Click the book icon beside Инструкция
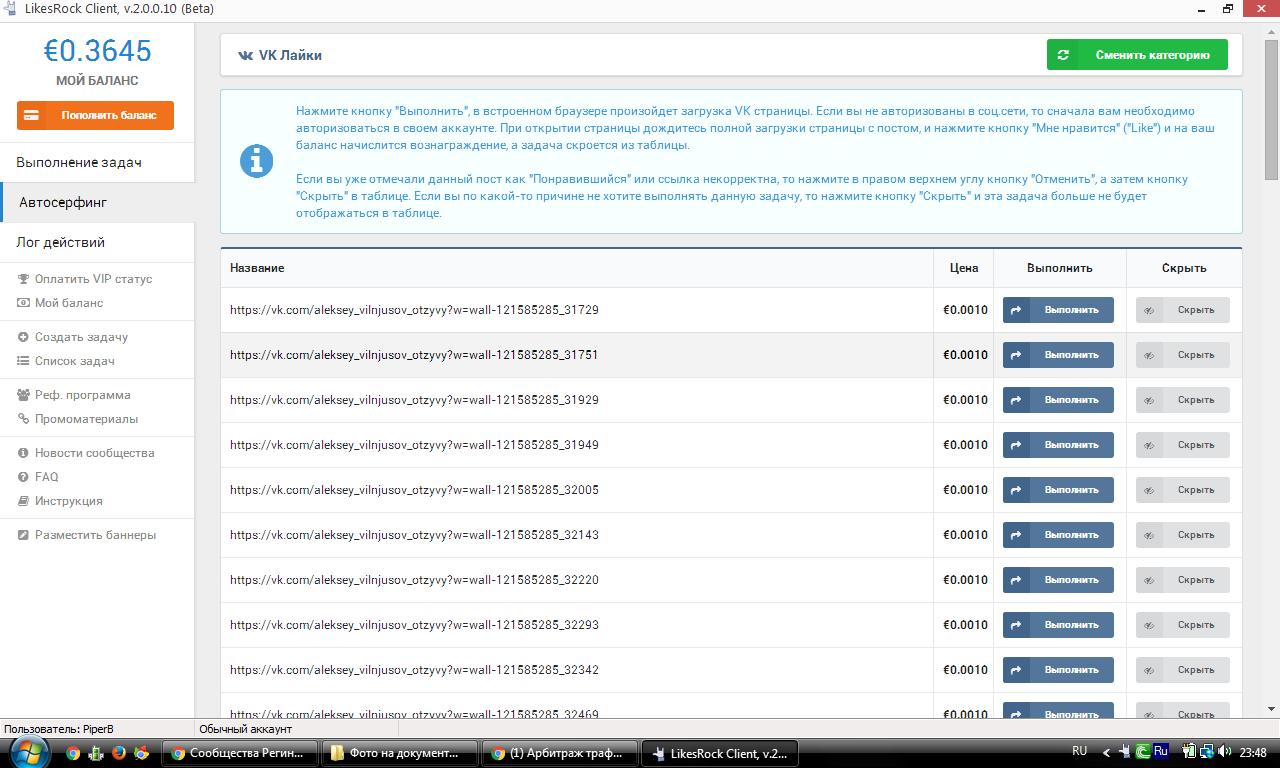The height and width of the screenshot is (768, 1280). click(x=24, y=501)
